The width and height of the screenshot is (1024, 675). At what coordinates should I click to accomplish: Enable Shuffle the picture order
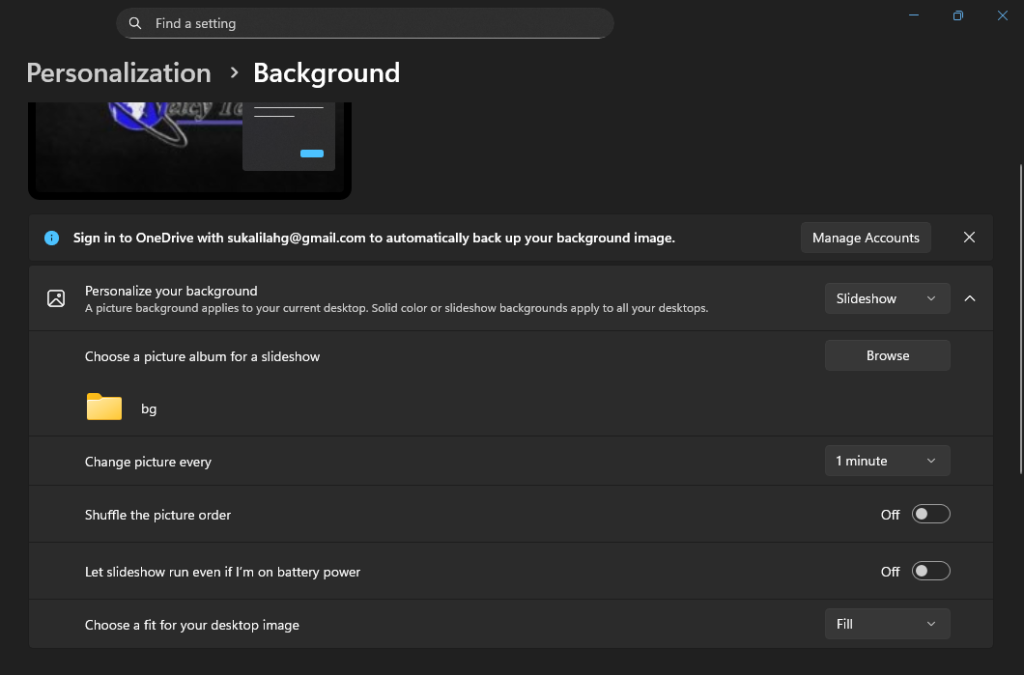click(930, 514)
